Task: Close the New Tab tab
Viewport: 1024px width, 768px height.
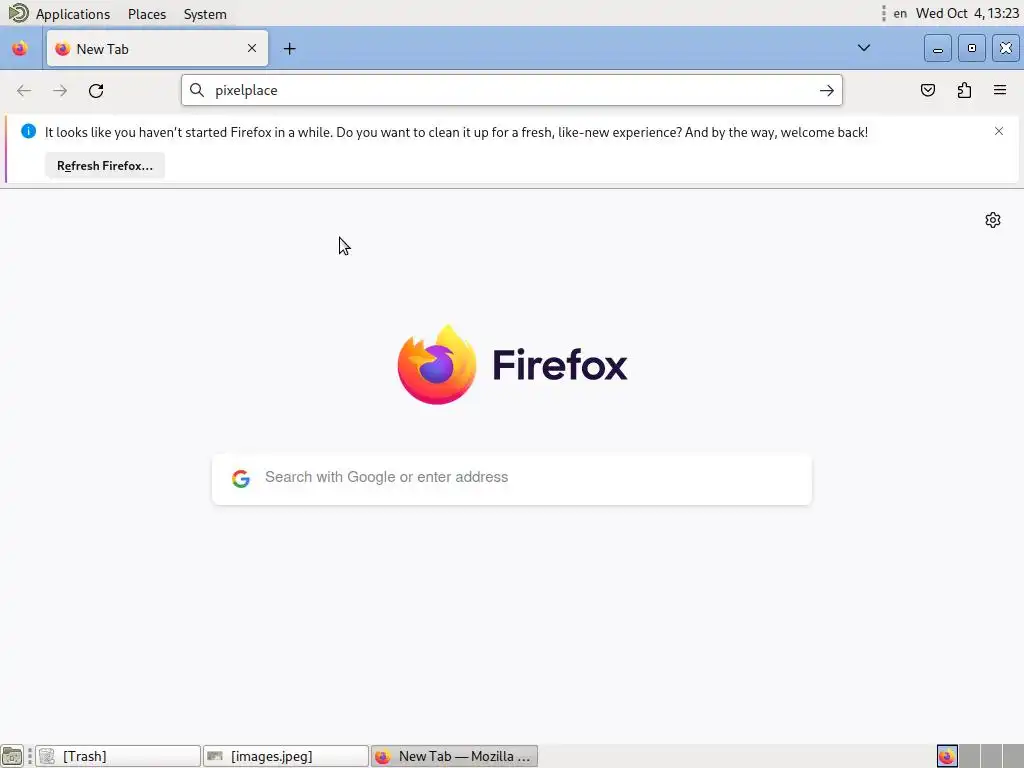Action: [x=252, y=48]
